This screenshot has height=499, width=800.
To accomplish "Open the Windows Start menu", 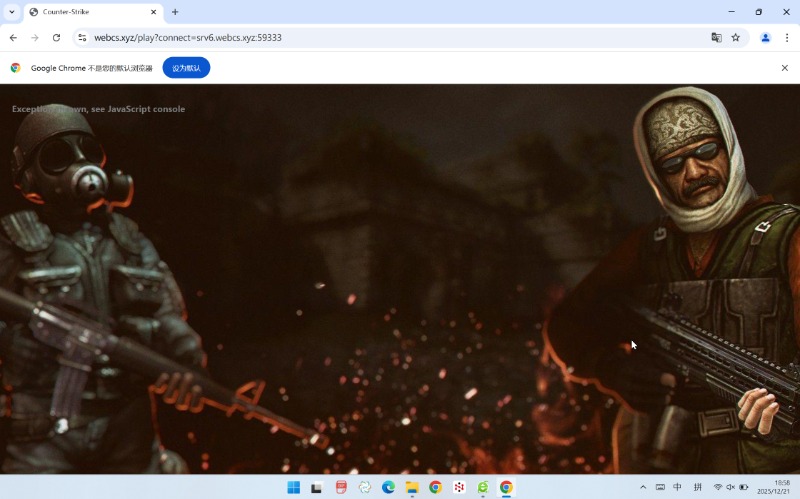I will click(294, 487).
